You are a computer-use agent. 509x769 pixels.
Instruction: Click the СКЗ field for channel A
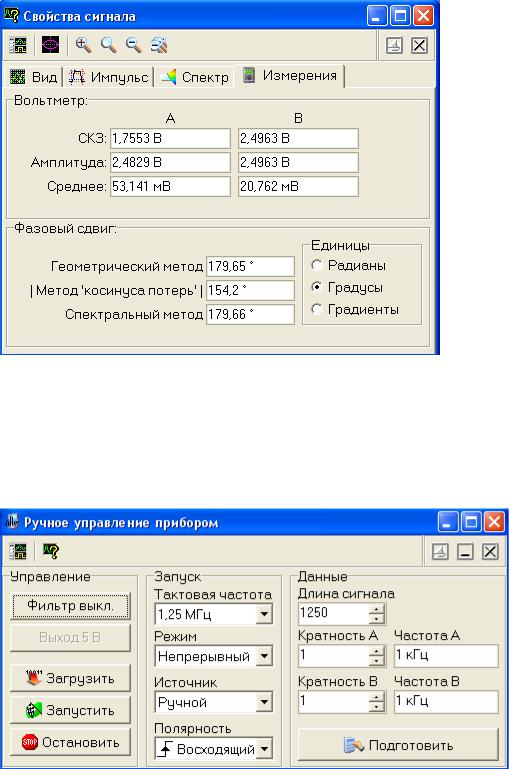point(170,139)
